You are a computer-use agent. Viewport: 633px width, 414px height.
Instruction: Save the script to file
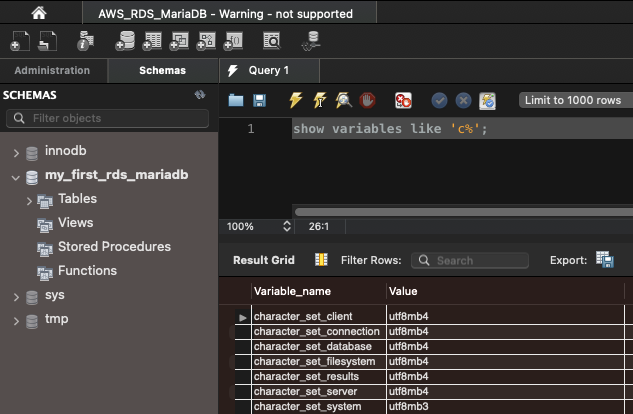pyautogui.click(x=260, y=100)
